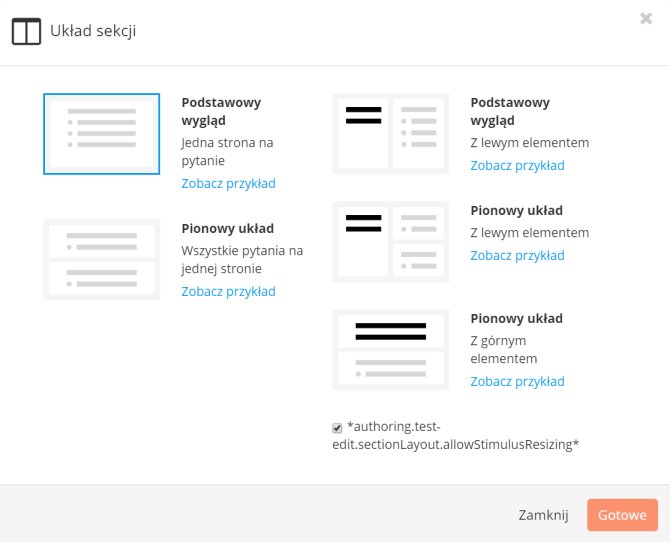Pick vertical layout with left element thumbnail
Image resolution: width=670 pixels, height=542 pixels.
(391, 242)
